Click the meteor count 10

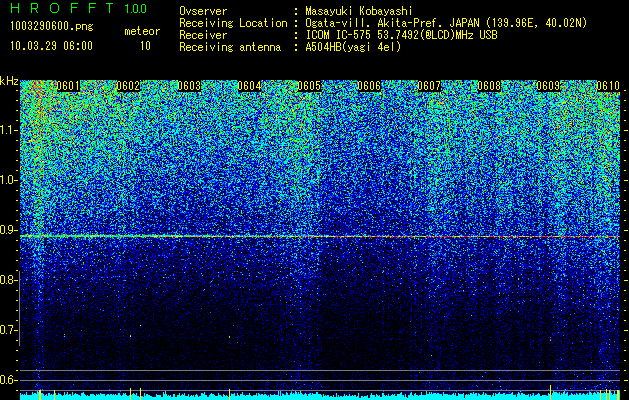(x=145, y=46)
